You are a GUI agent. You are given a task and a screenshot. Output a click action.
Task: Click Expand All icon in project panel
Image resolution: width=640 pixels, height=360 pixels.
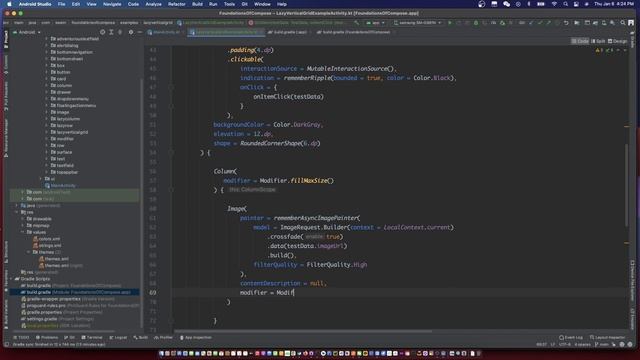click(x=111, y=32)
